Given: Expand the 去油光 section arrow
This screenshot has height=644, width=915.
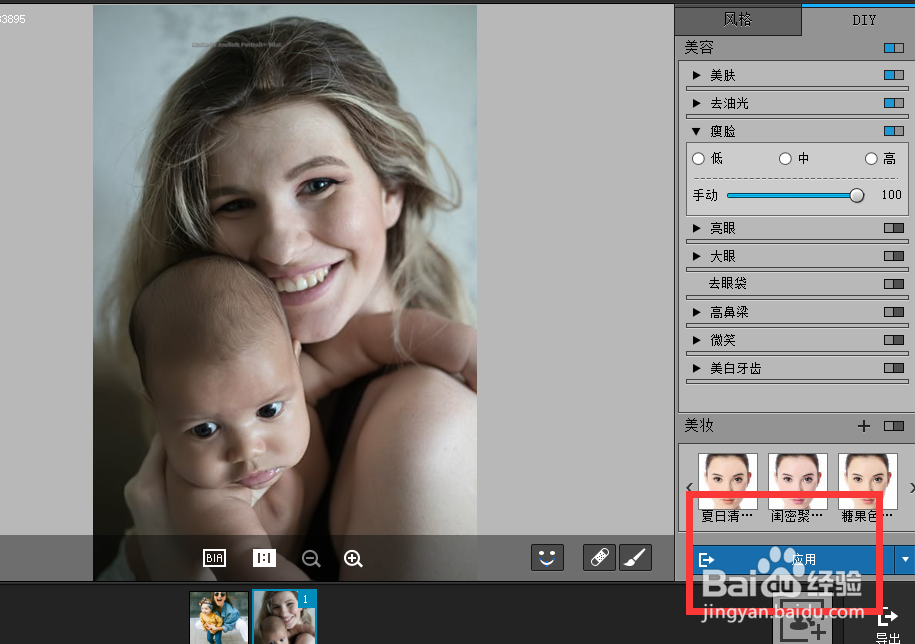Looking at the screenshot, I should click(696, 103).
